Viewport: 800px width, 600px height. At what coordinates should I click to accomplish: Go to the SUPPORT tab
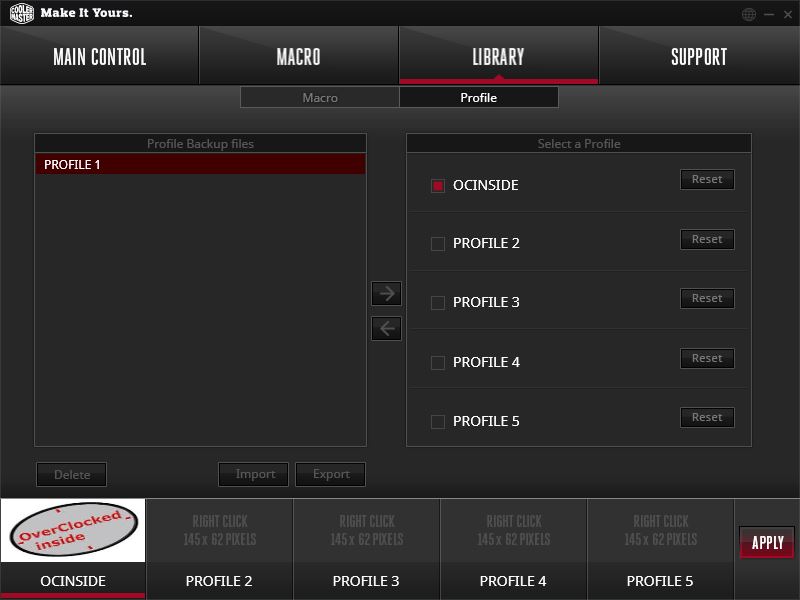699,56
